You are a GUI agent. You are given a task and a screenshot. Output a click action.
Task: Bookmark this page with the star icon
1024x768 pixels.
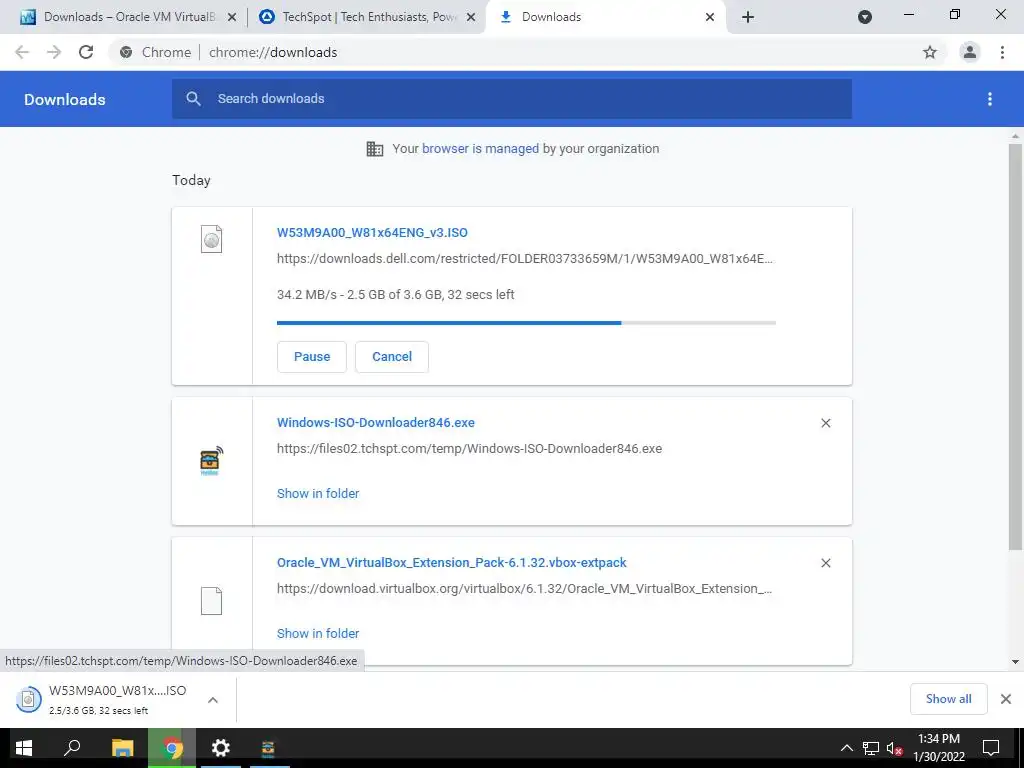pyautogui.click(x=930, y=52)
